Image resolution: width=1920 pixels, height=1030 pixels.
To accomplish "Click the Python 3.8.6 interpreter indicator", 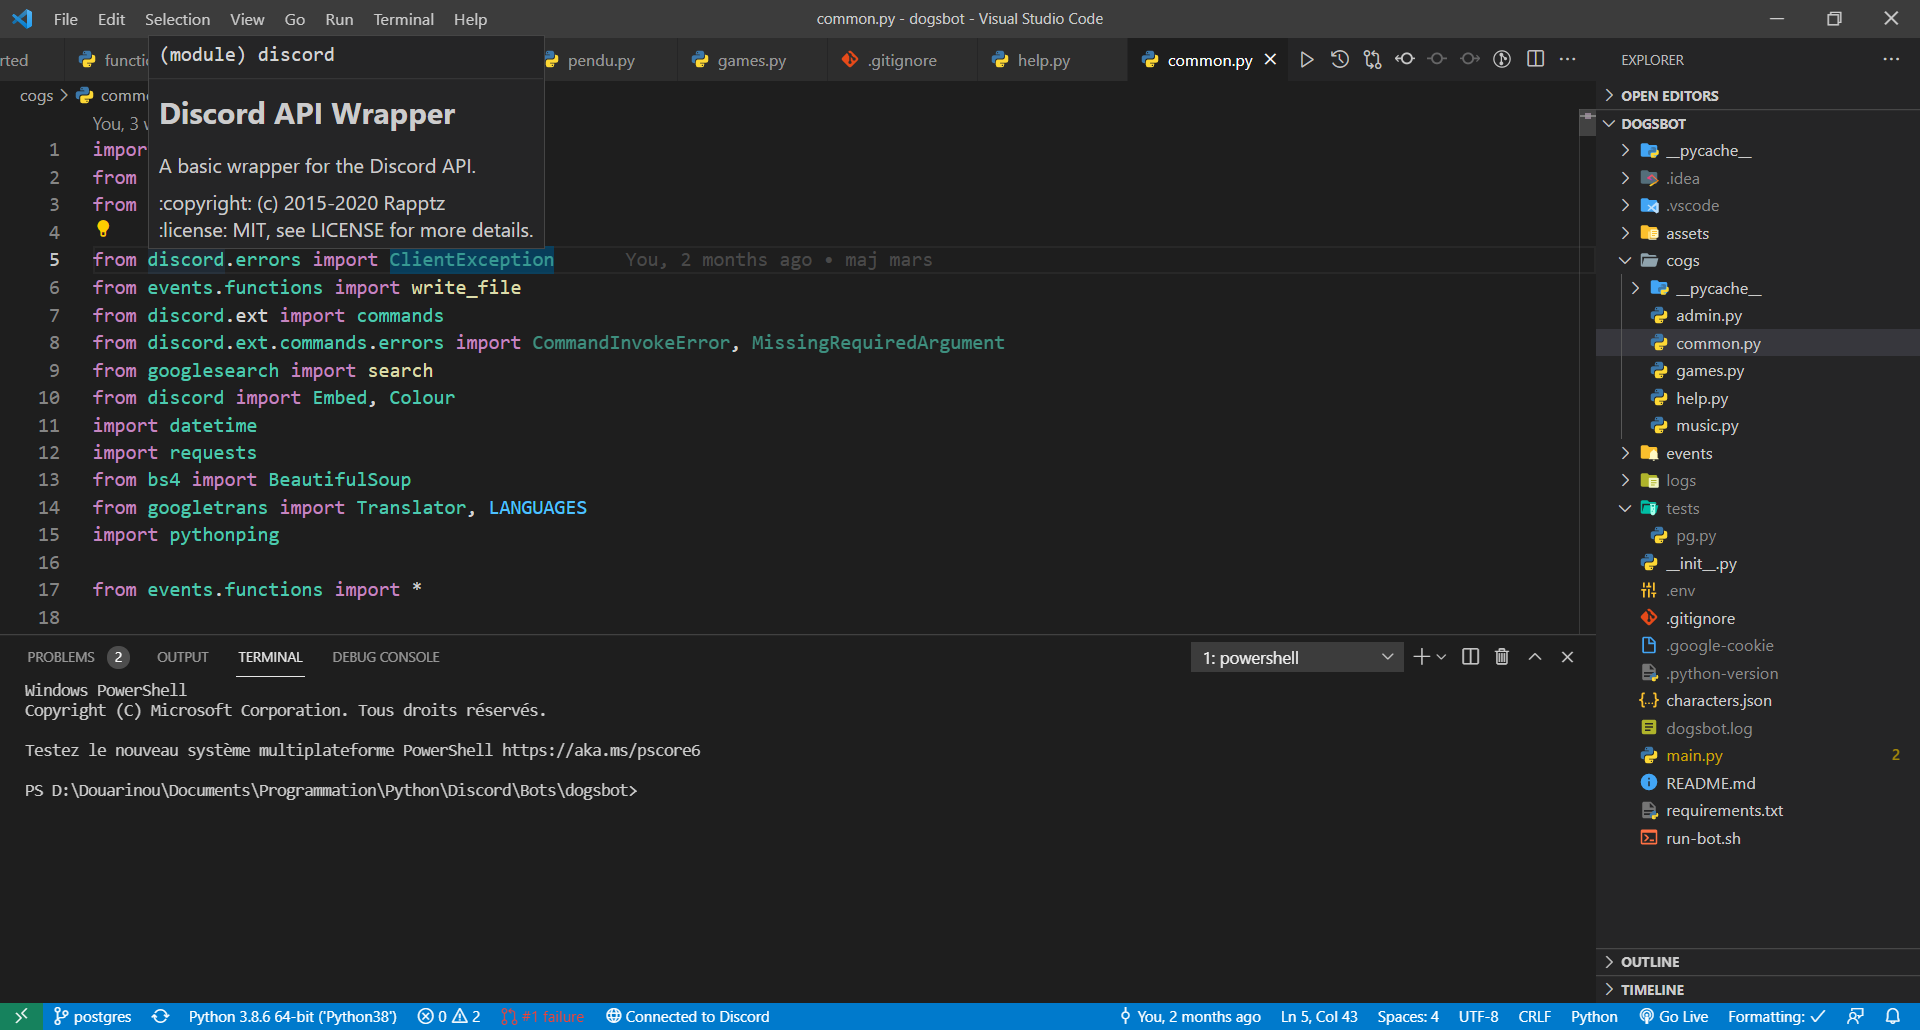I will (x=291, y=1016).
